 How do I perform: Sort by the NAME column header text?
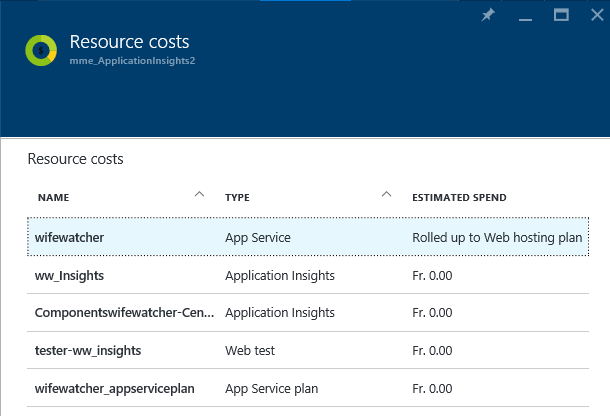pyautogui.click(x=53, y=198)
